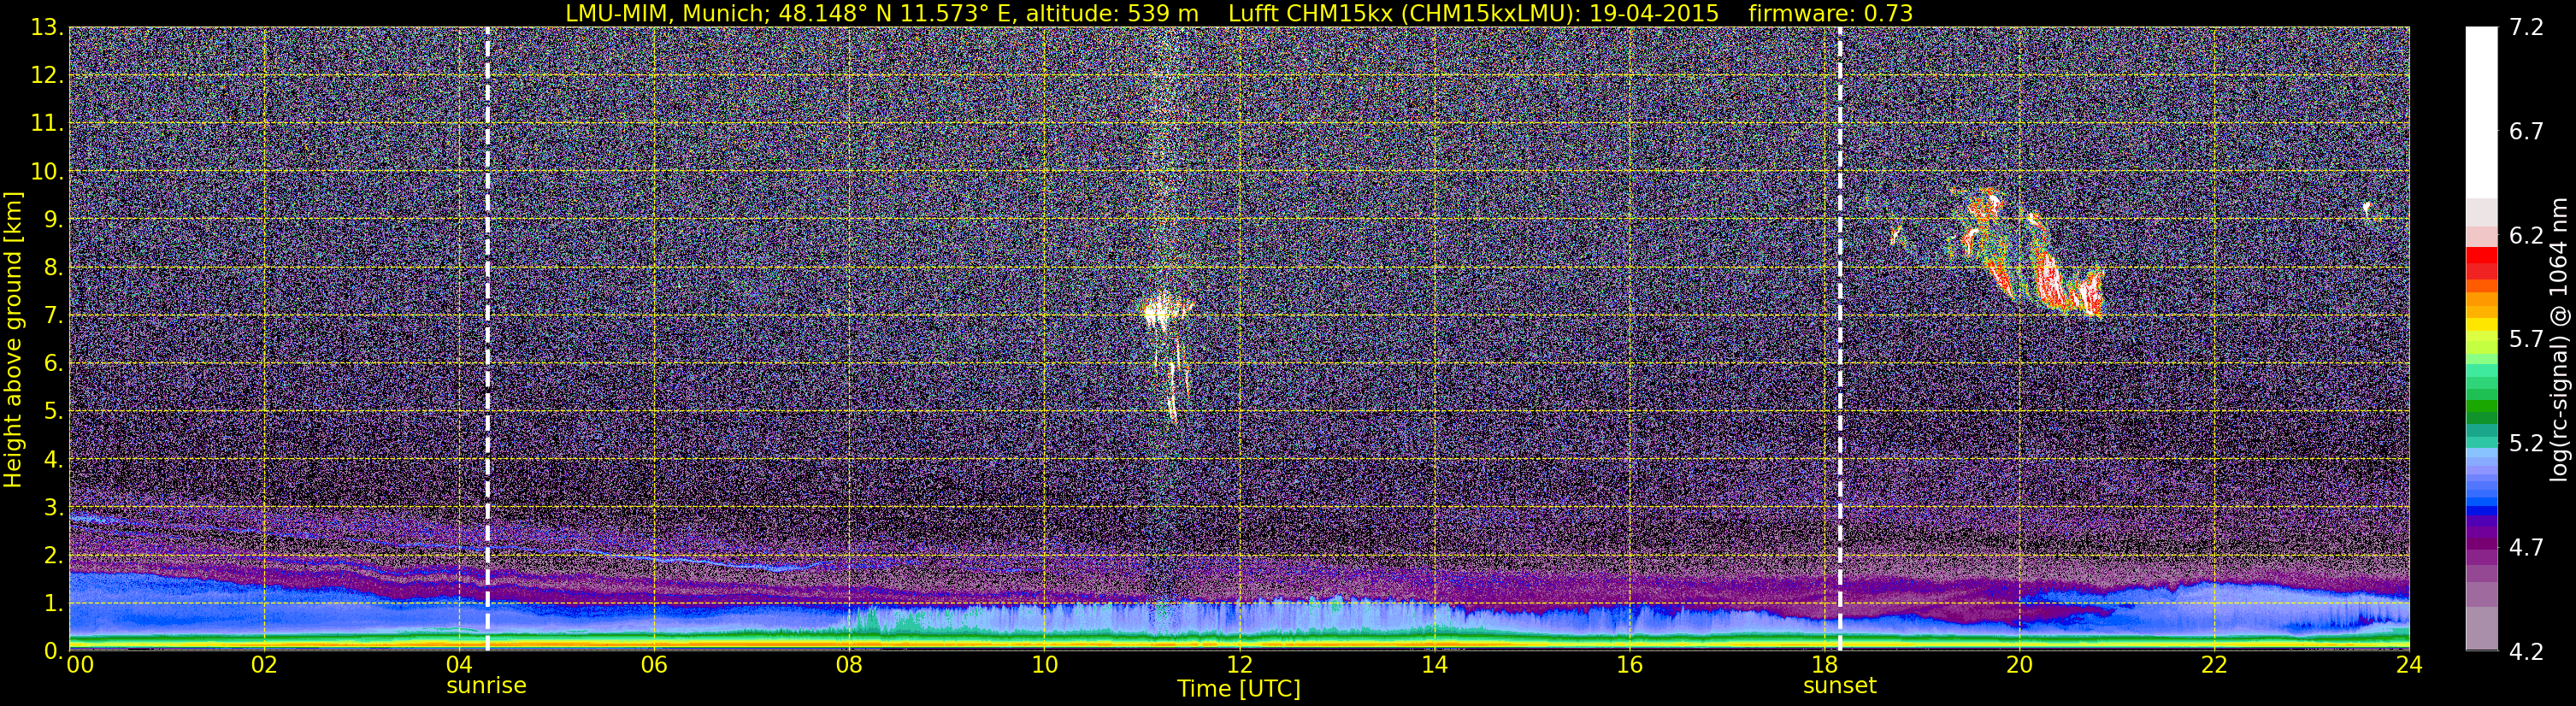Click the 5.7 colorbar tick label
The image size is (2576, 706).
[x=2526, y=340]
